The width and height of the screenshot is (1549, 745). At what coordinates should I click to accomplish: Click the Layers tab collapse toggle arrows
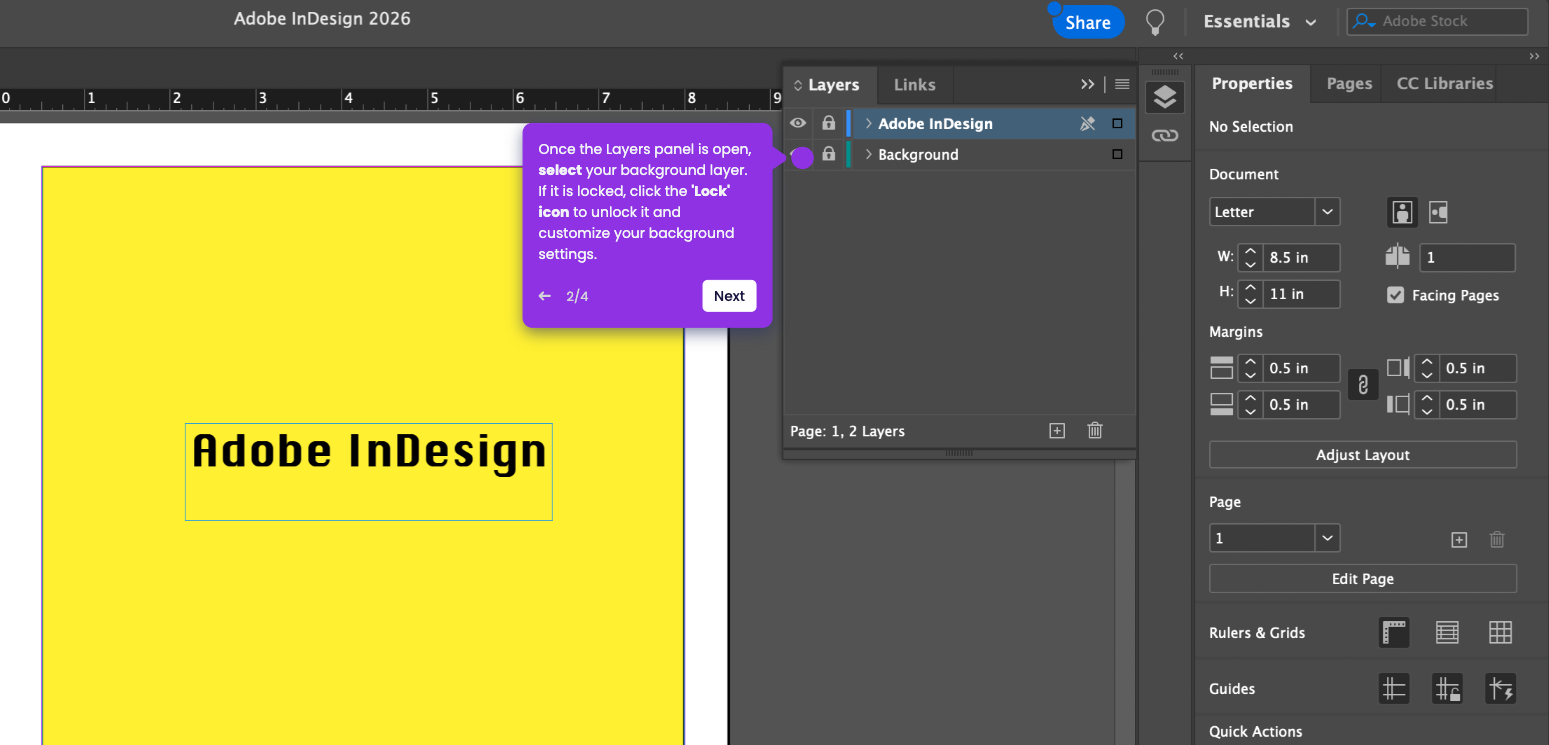tap(798, 86)
